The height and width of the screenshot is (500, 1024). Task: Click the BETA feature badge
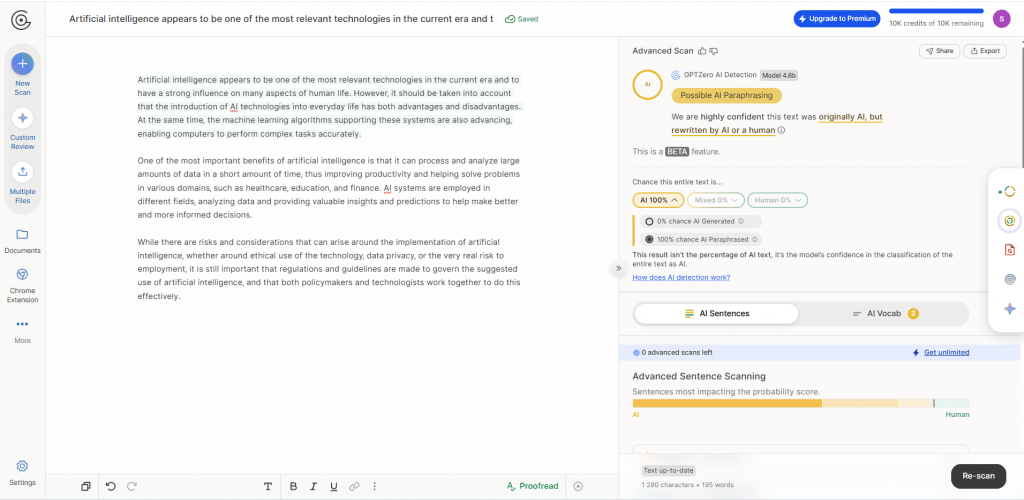point(677,151)
